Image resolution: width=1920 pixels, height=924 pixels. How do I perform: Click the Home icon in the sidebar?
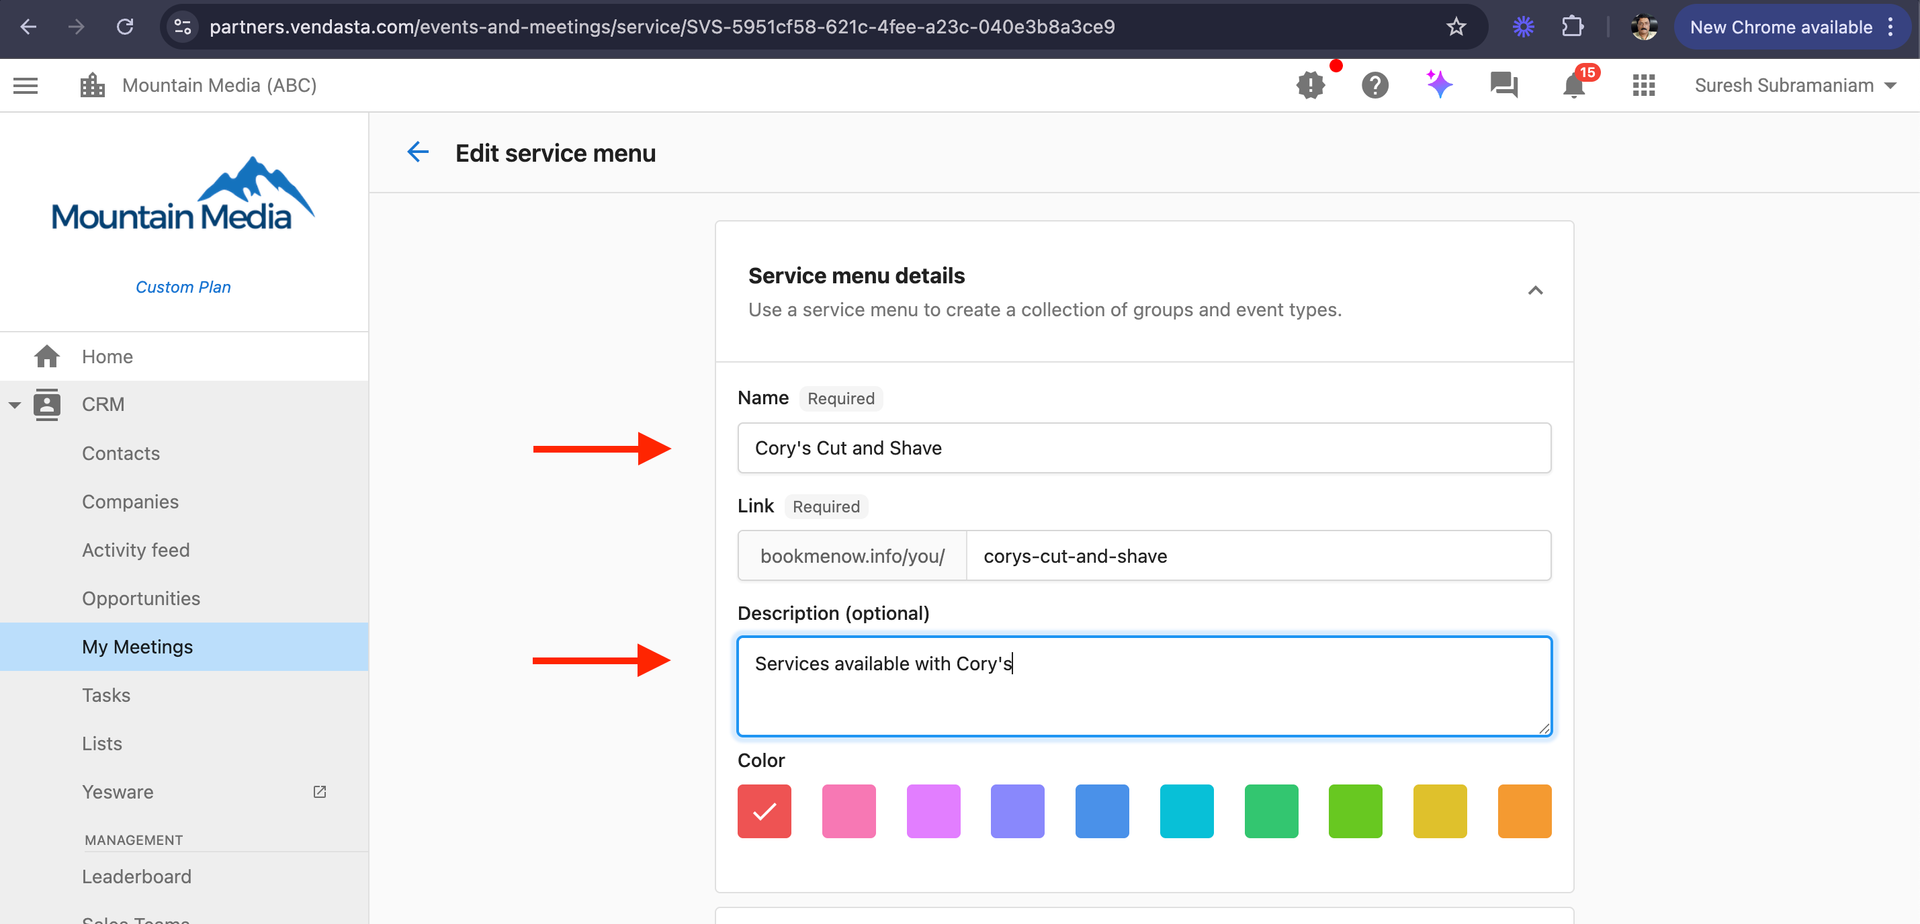pos(47,356)
